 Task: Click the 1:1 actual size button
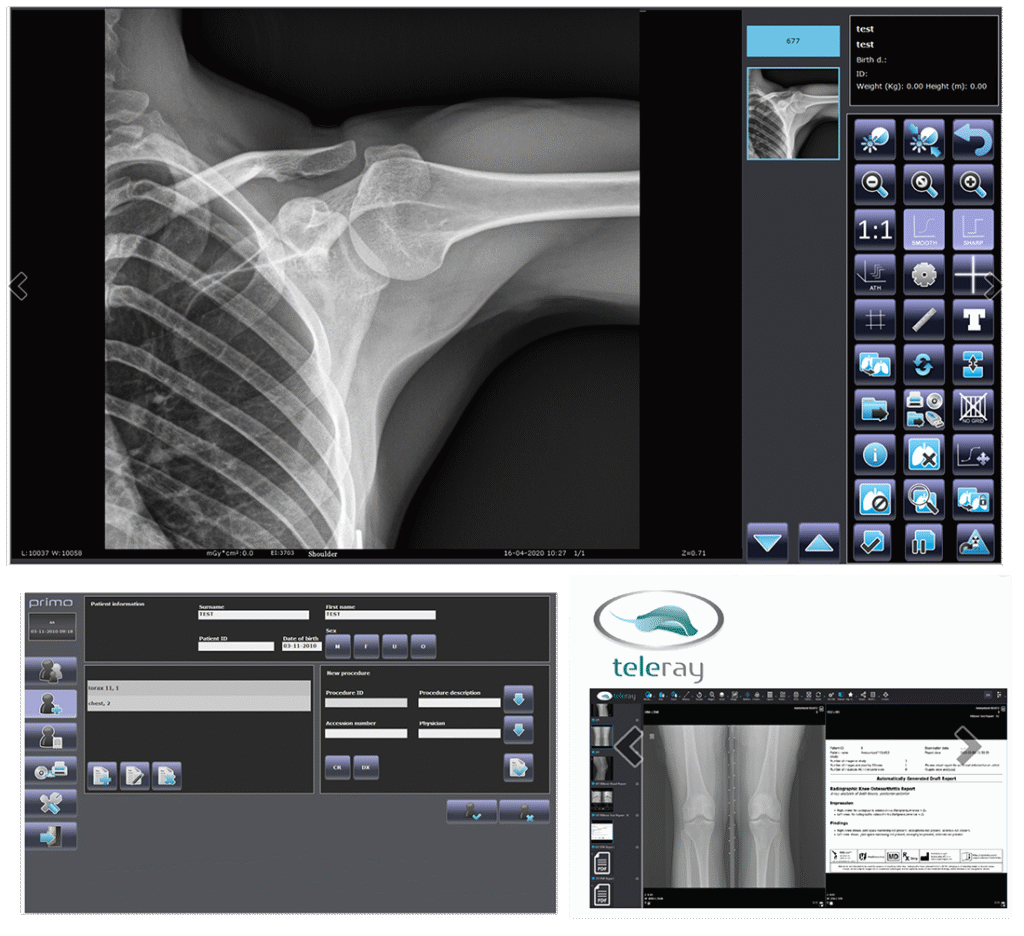(x=875, y=229)
